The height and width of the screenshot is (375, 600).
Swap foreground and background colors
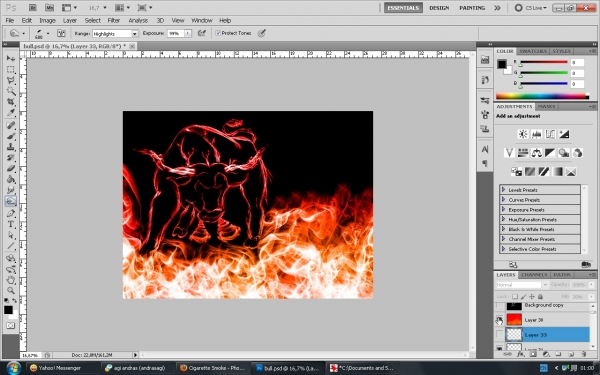pyautogui.click(x=15, y=301)
